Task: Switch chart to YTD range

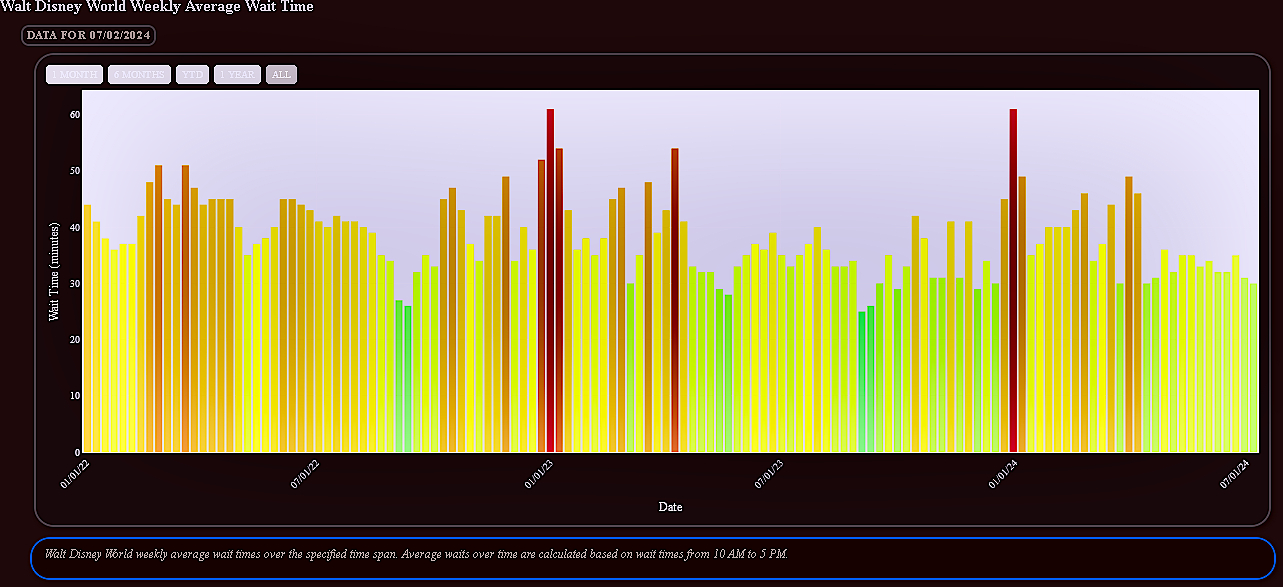Action: pos(192,75)
